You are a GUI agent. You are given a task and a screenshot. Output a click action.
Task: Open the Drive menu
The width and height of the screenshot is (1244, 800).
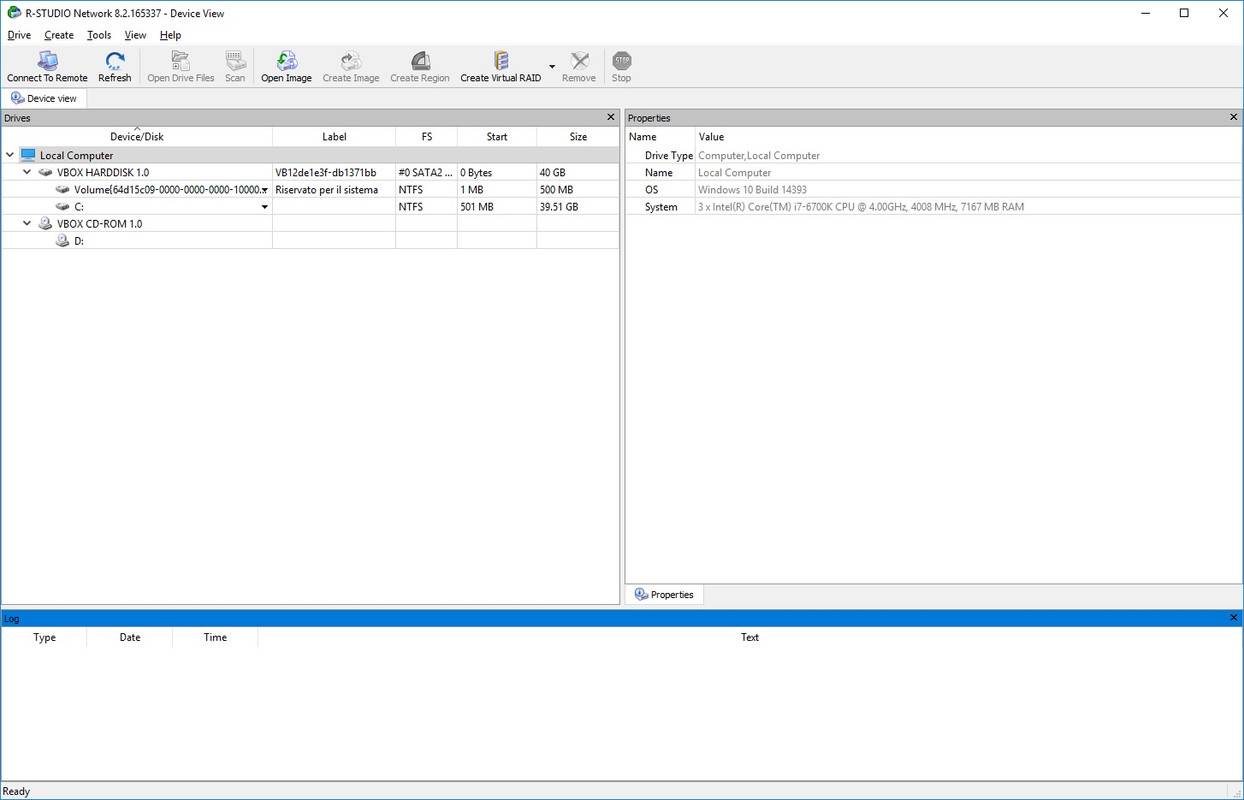[x=19, y=35]
